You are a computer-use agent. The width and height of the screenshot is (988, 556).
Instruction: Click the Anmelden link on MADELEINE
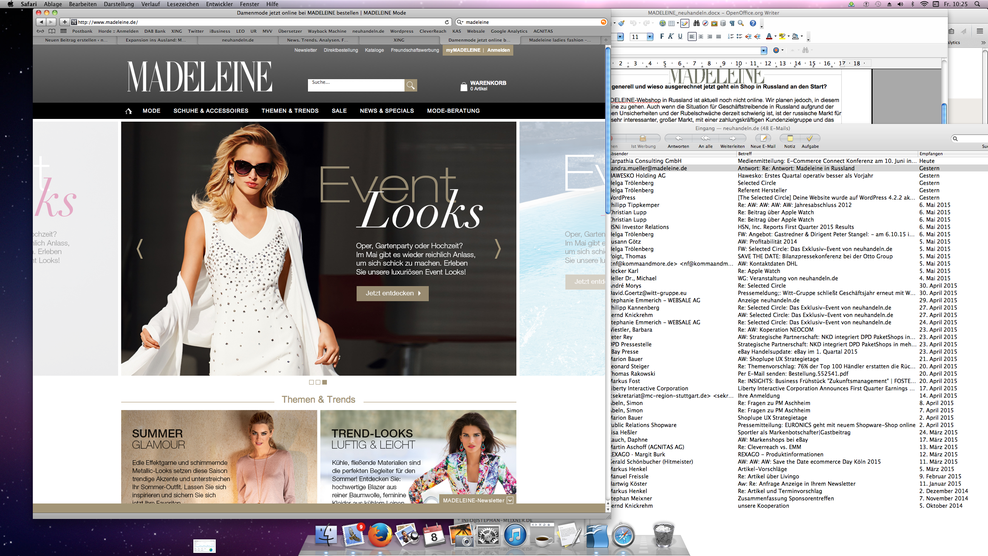click(x=498, y=50)
